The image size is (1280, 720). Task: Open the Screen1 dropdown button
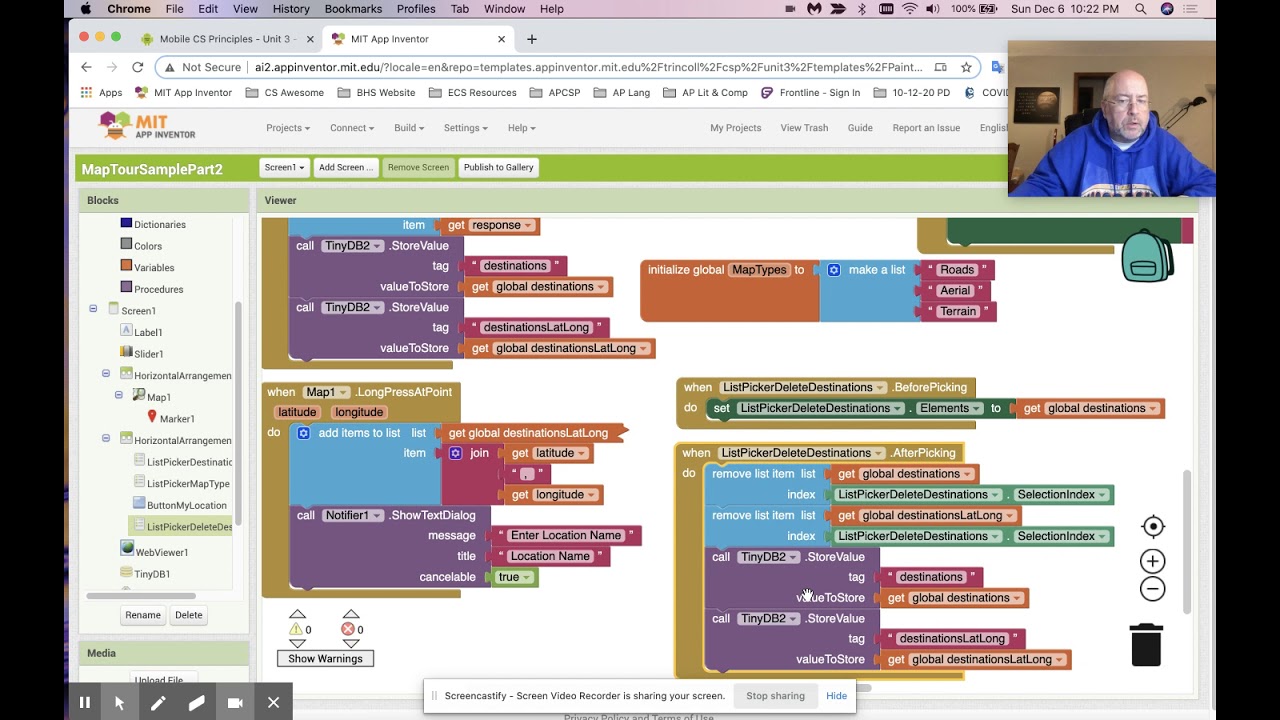pyautogui.click(x=284, y=167)
